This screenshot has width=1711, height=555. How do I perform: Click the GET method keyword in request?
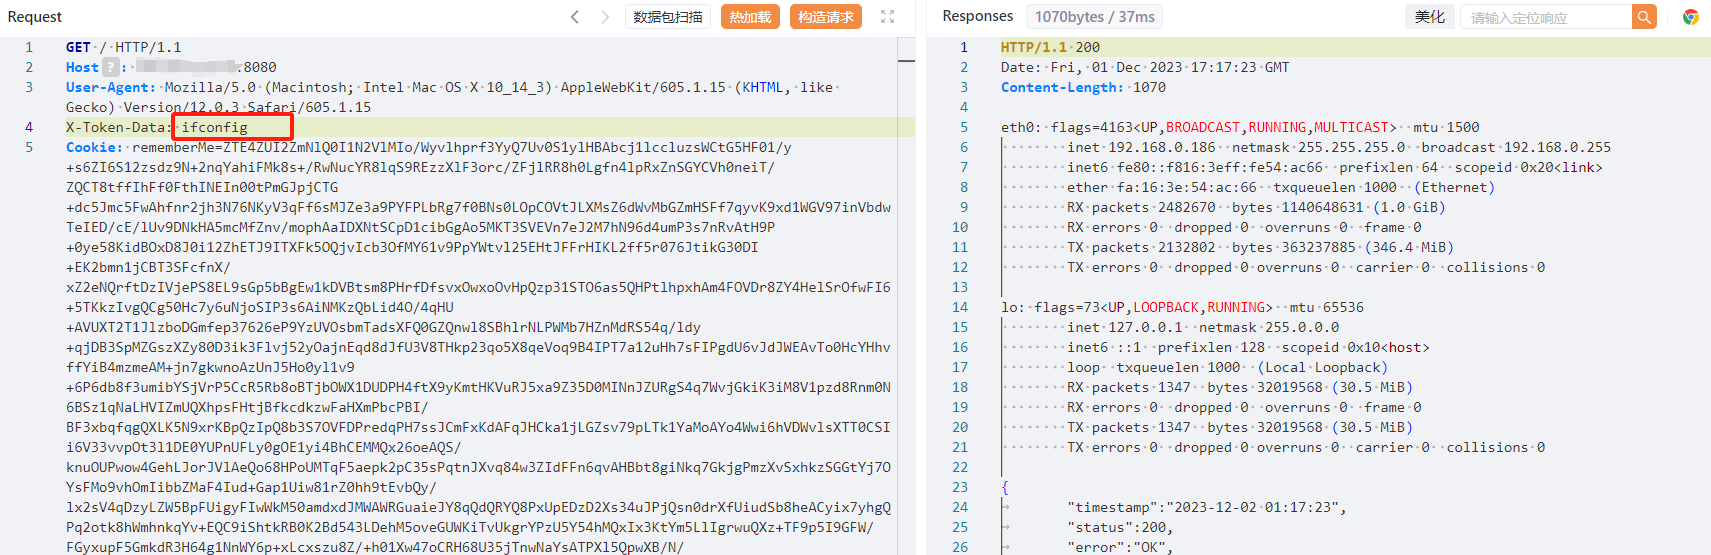78,47
